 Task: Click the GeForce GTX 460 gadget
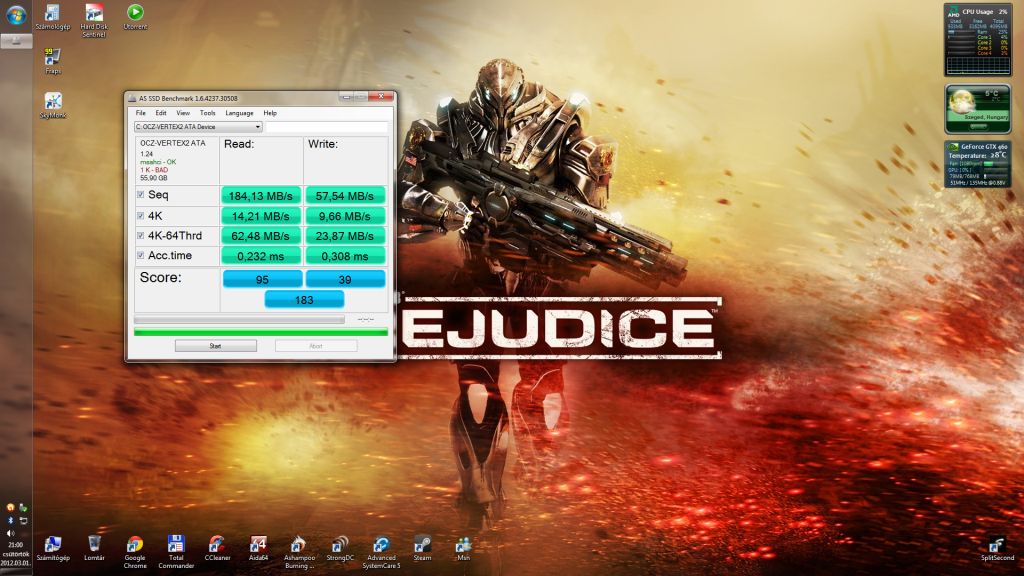[978, 165]
